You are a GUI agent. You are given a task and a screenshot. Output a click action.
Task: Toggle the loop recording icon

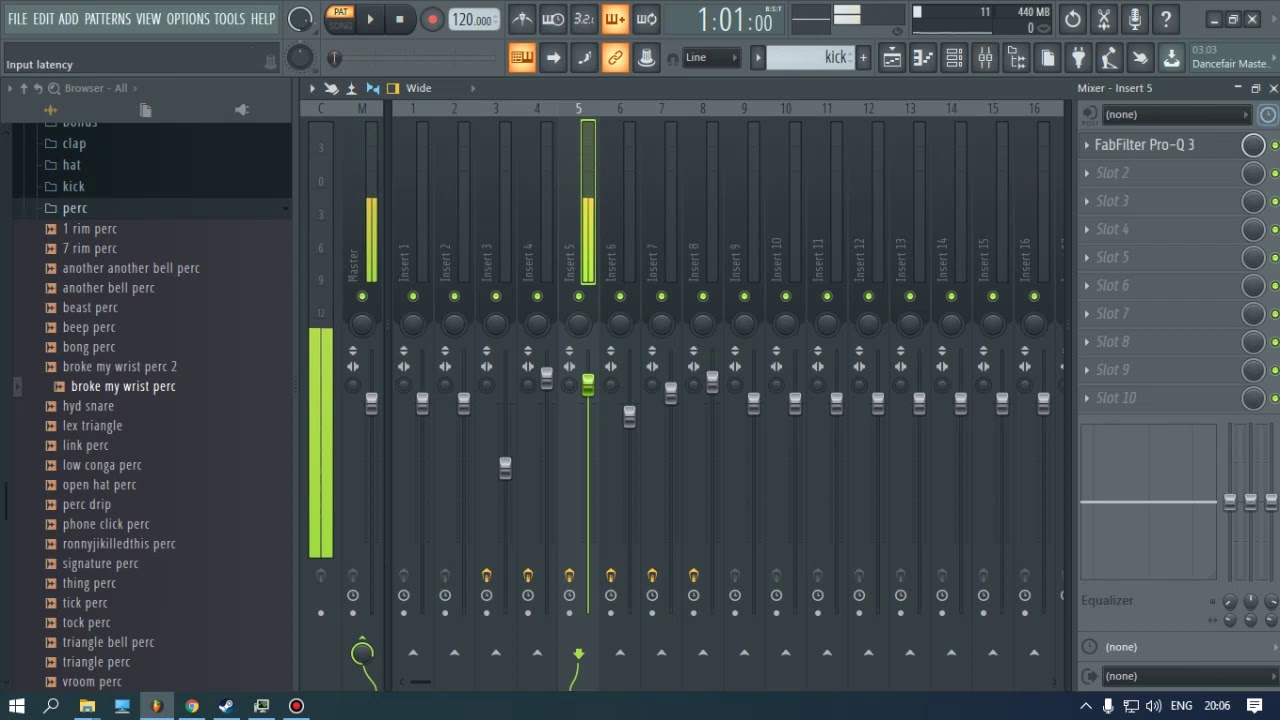646,19
